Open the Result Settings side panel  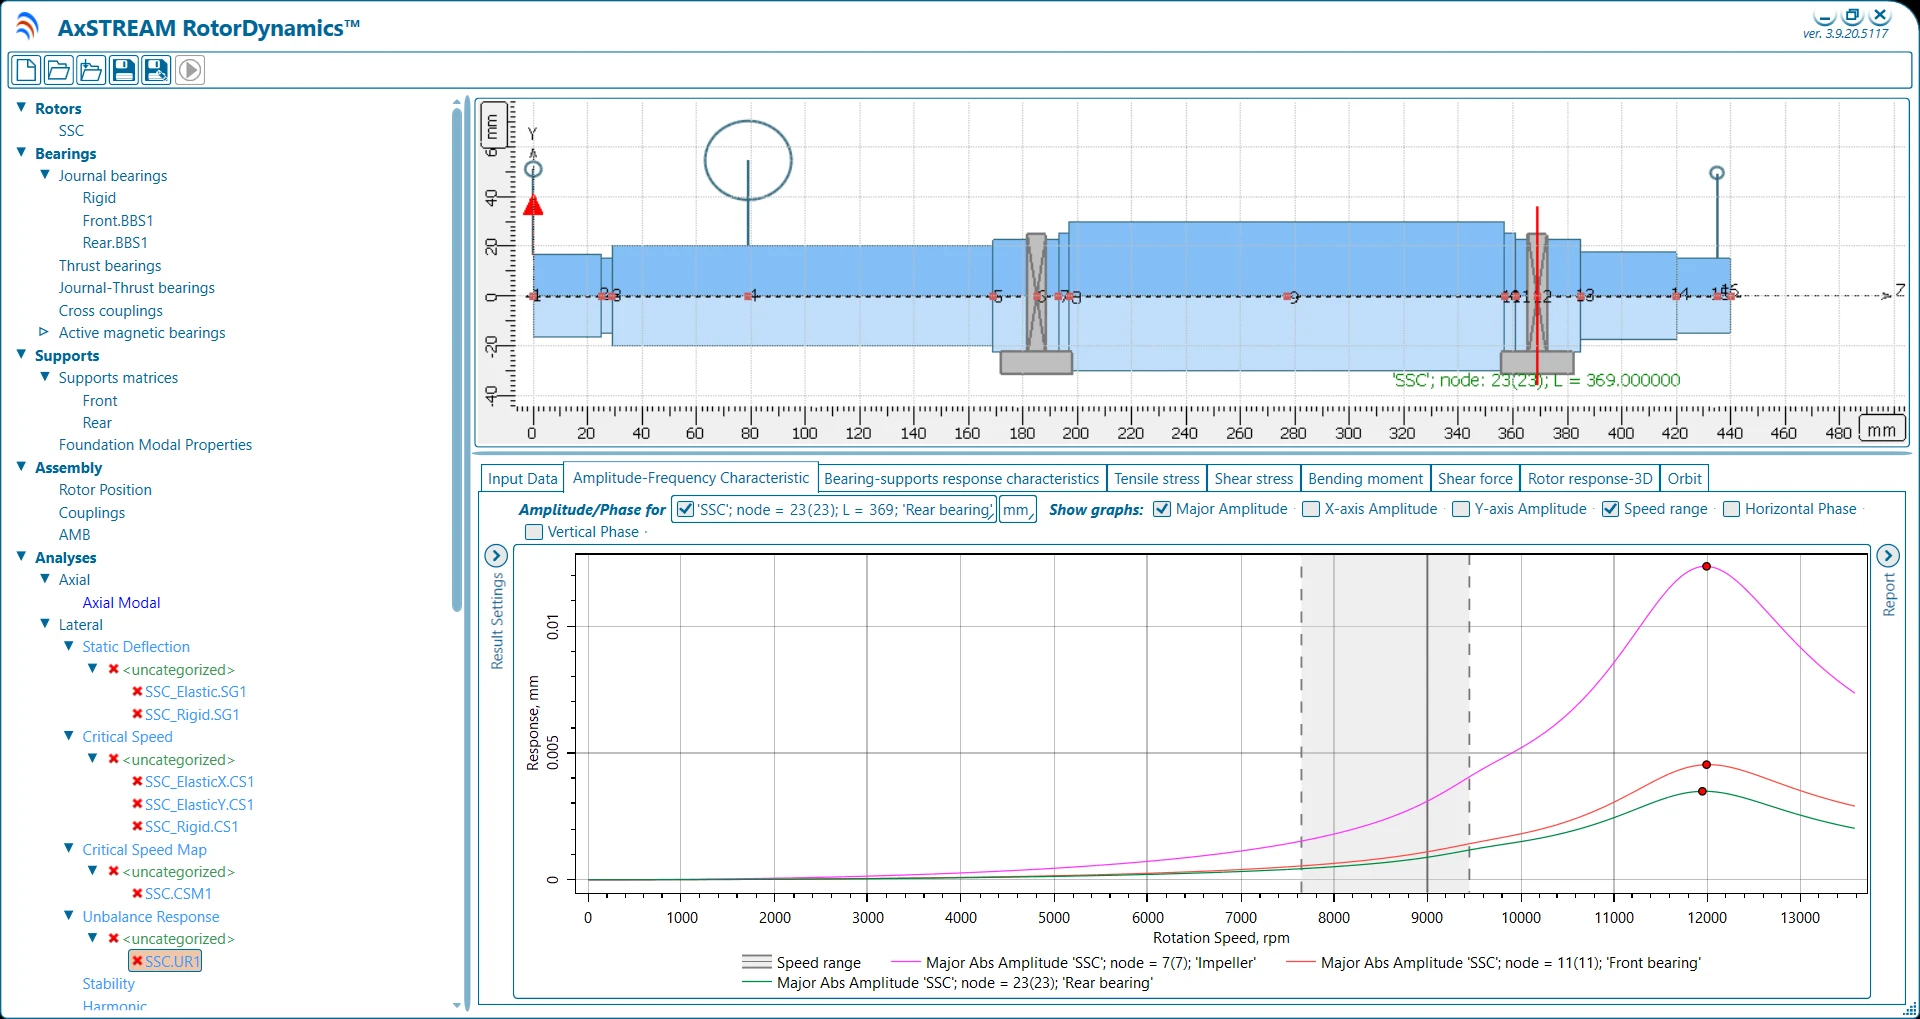click(x=496, y=556)
